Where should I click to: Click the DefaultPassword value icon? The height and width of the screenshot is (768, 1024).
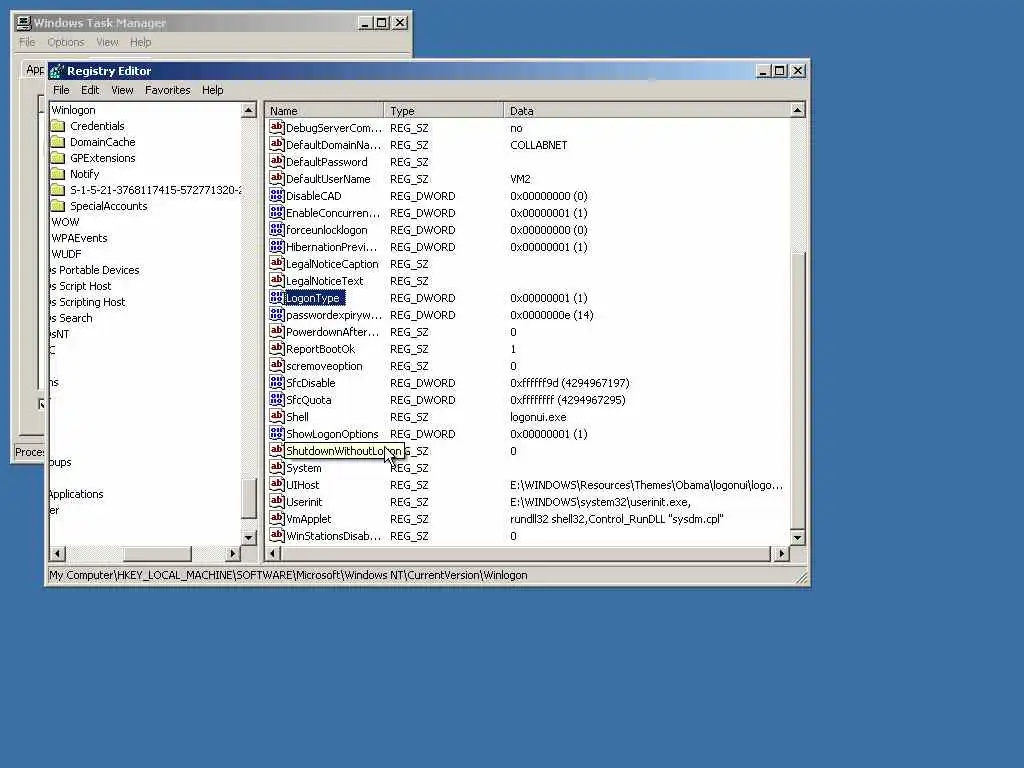coord(277,161)
